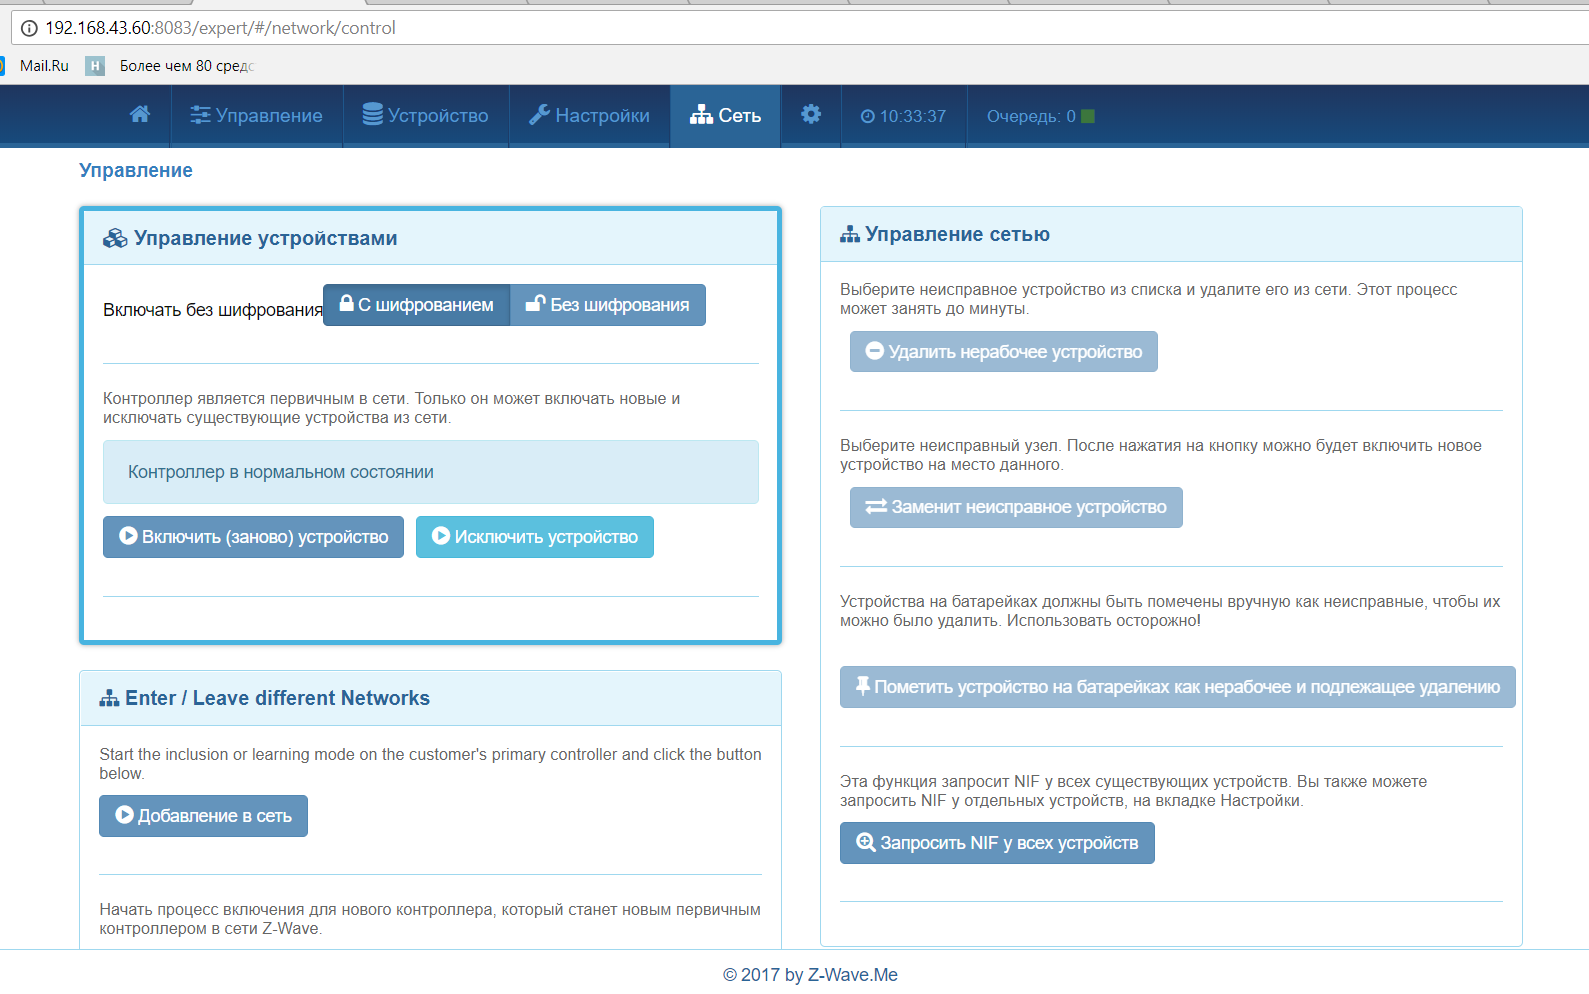Click Пометить устройство на батарейках button
Viewport: 1589px width, 994px height.
(x=1178, y=687)
